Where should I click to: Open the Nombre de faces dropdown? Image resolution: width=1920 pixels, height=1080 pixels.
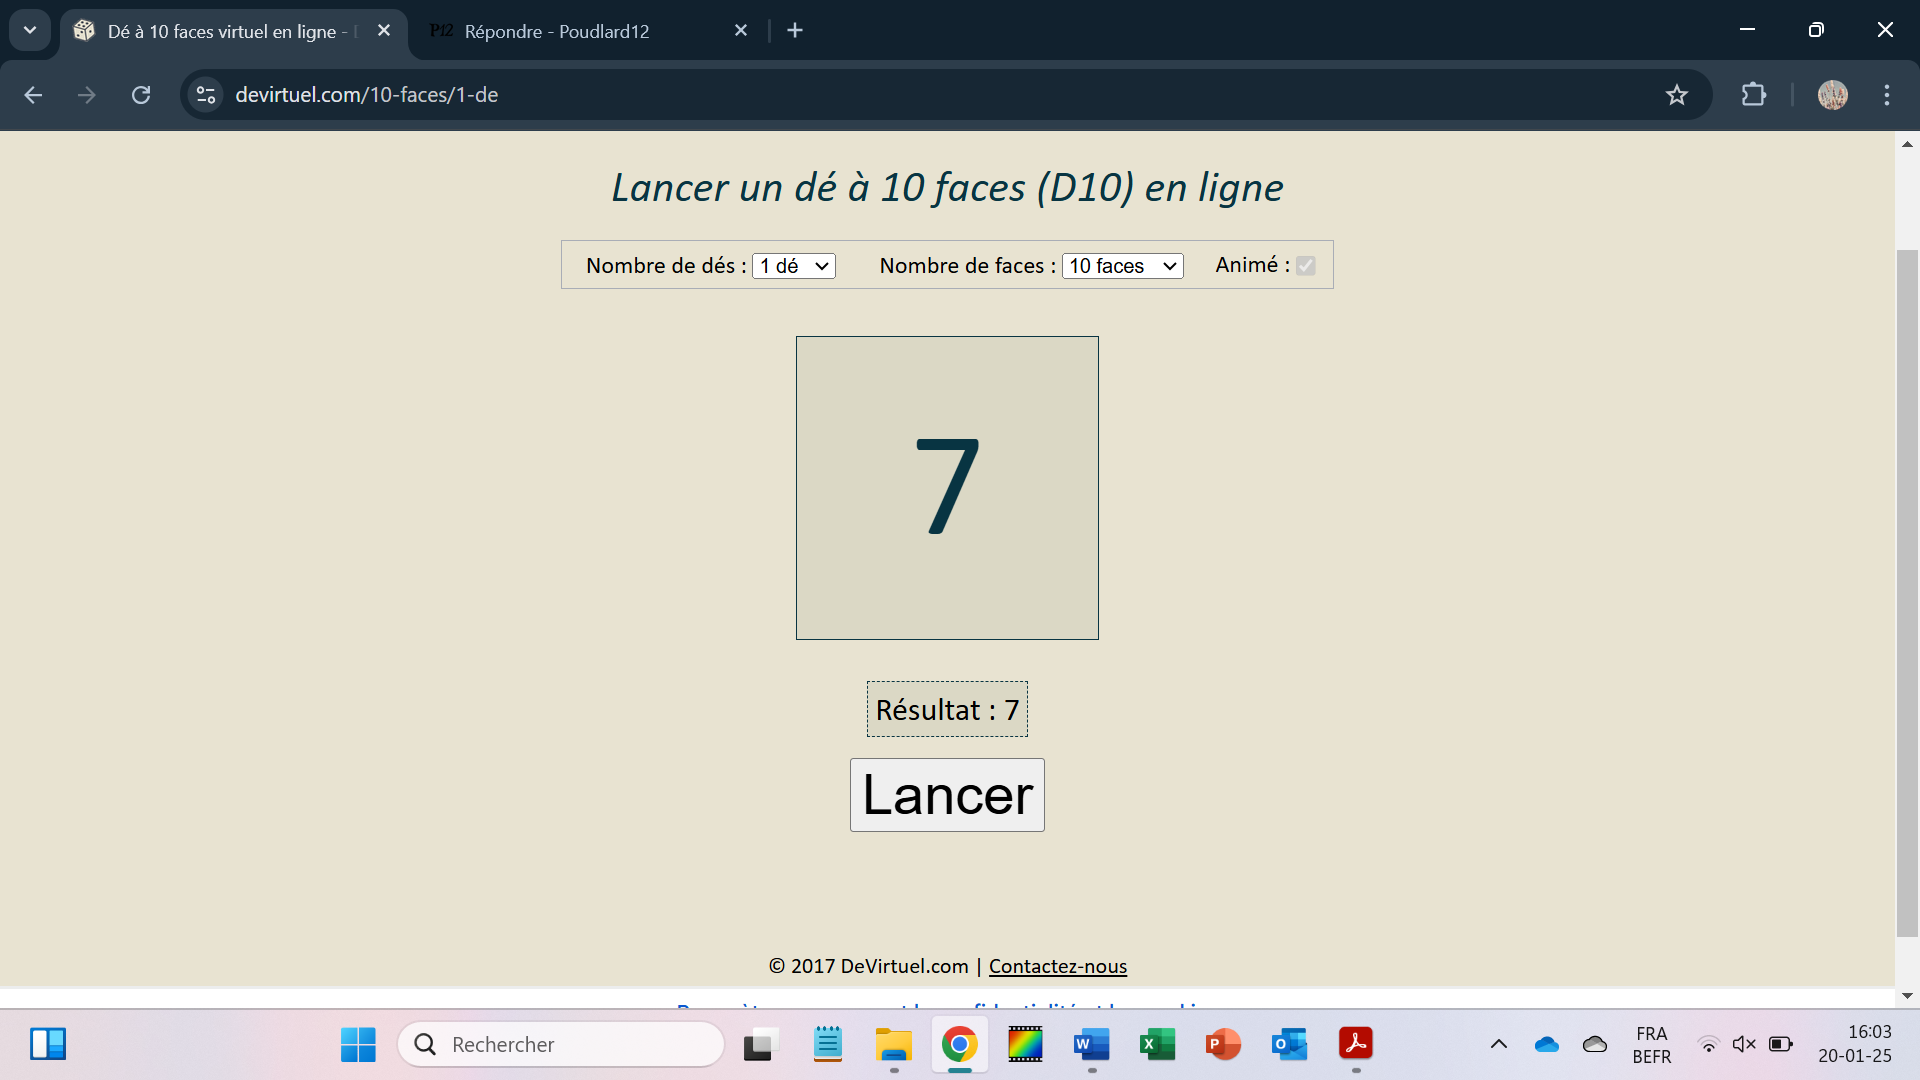(1122, 266)
